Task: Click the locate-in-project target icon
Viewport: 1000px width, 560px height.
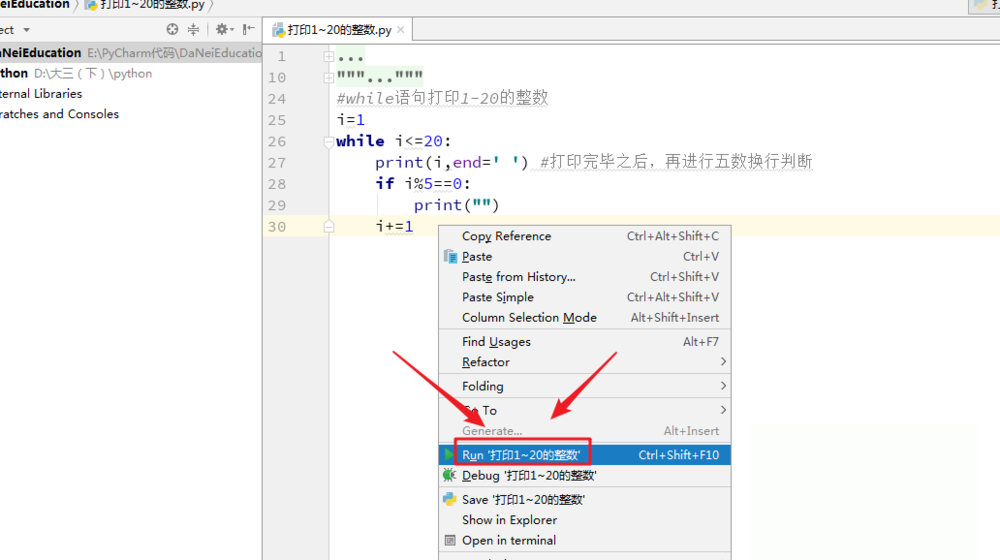Action: coord(172,29)
